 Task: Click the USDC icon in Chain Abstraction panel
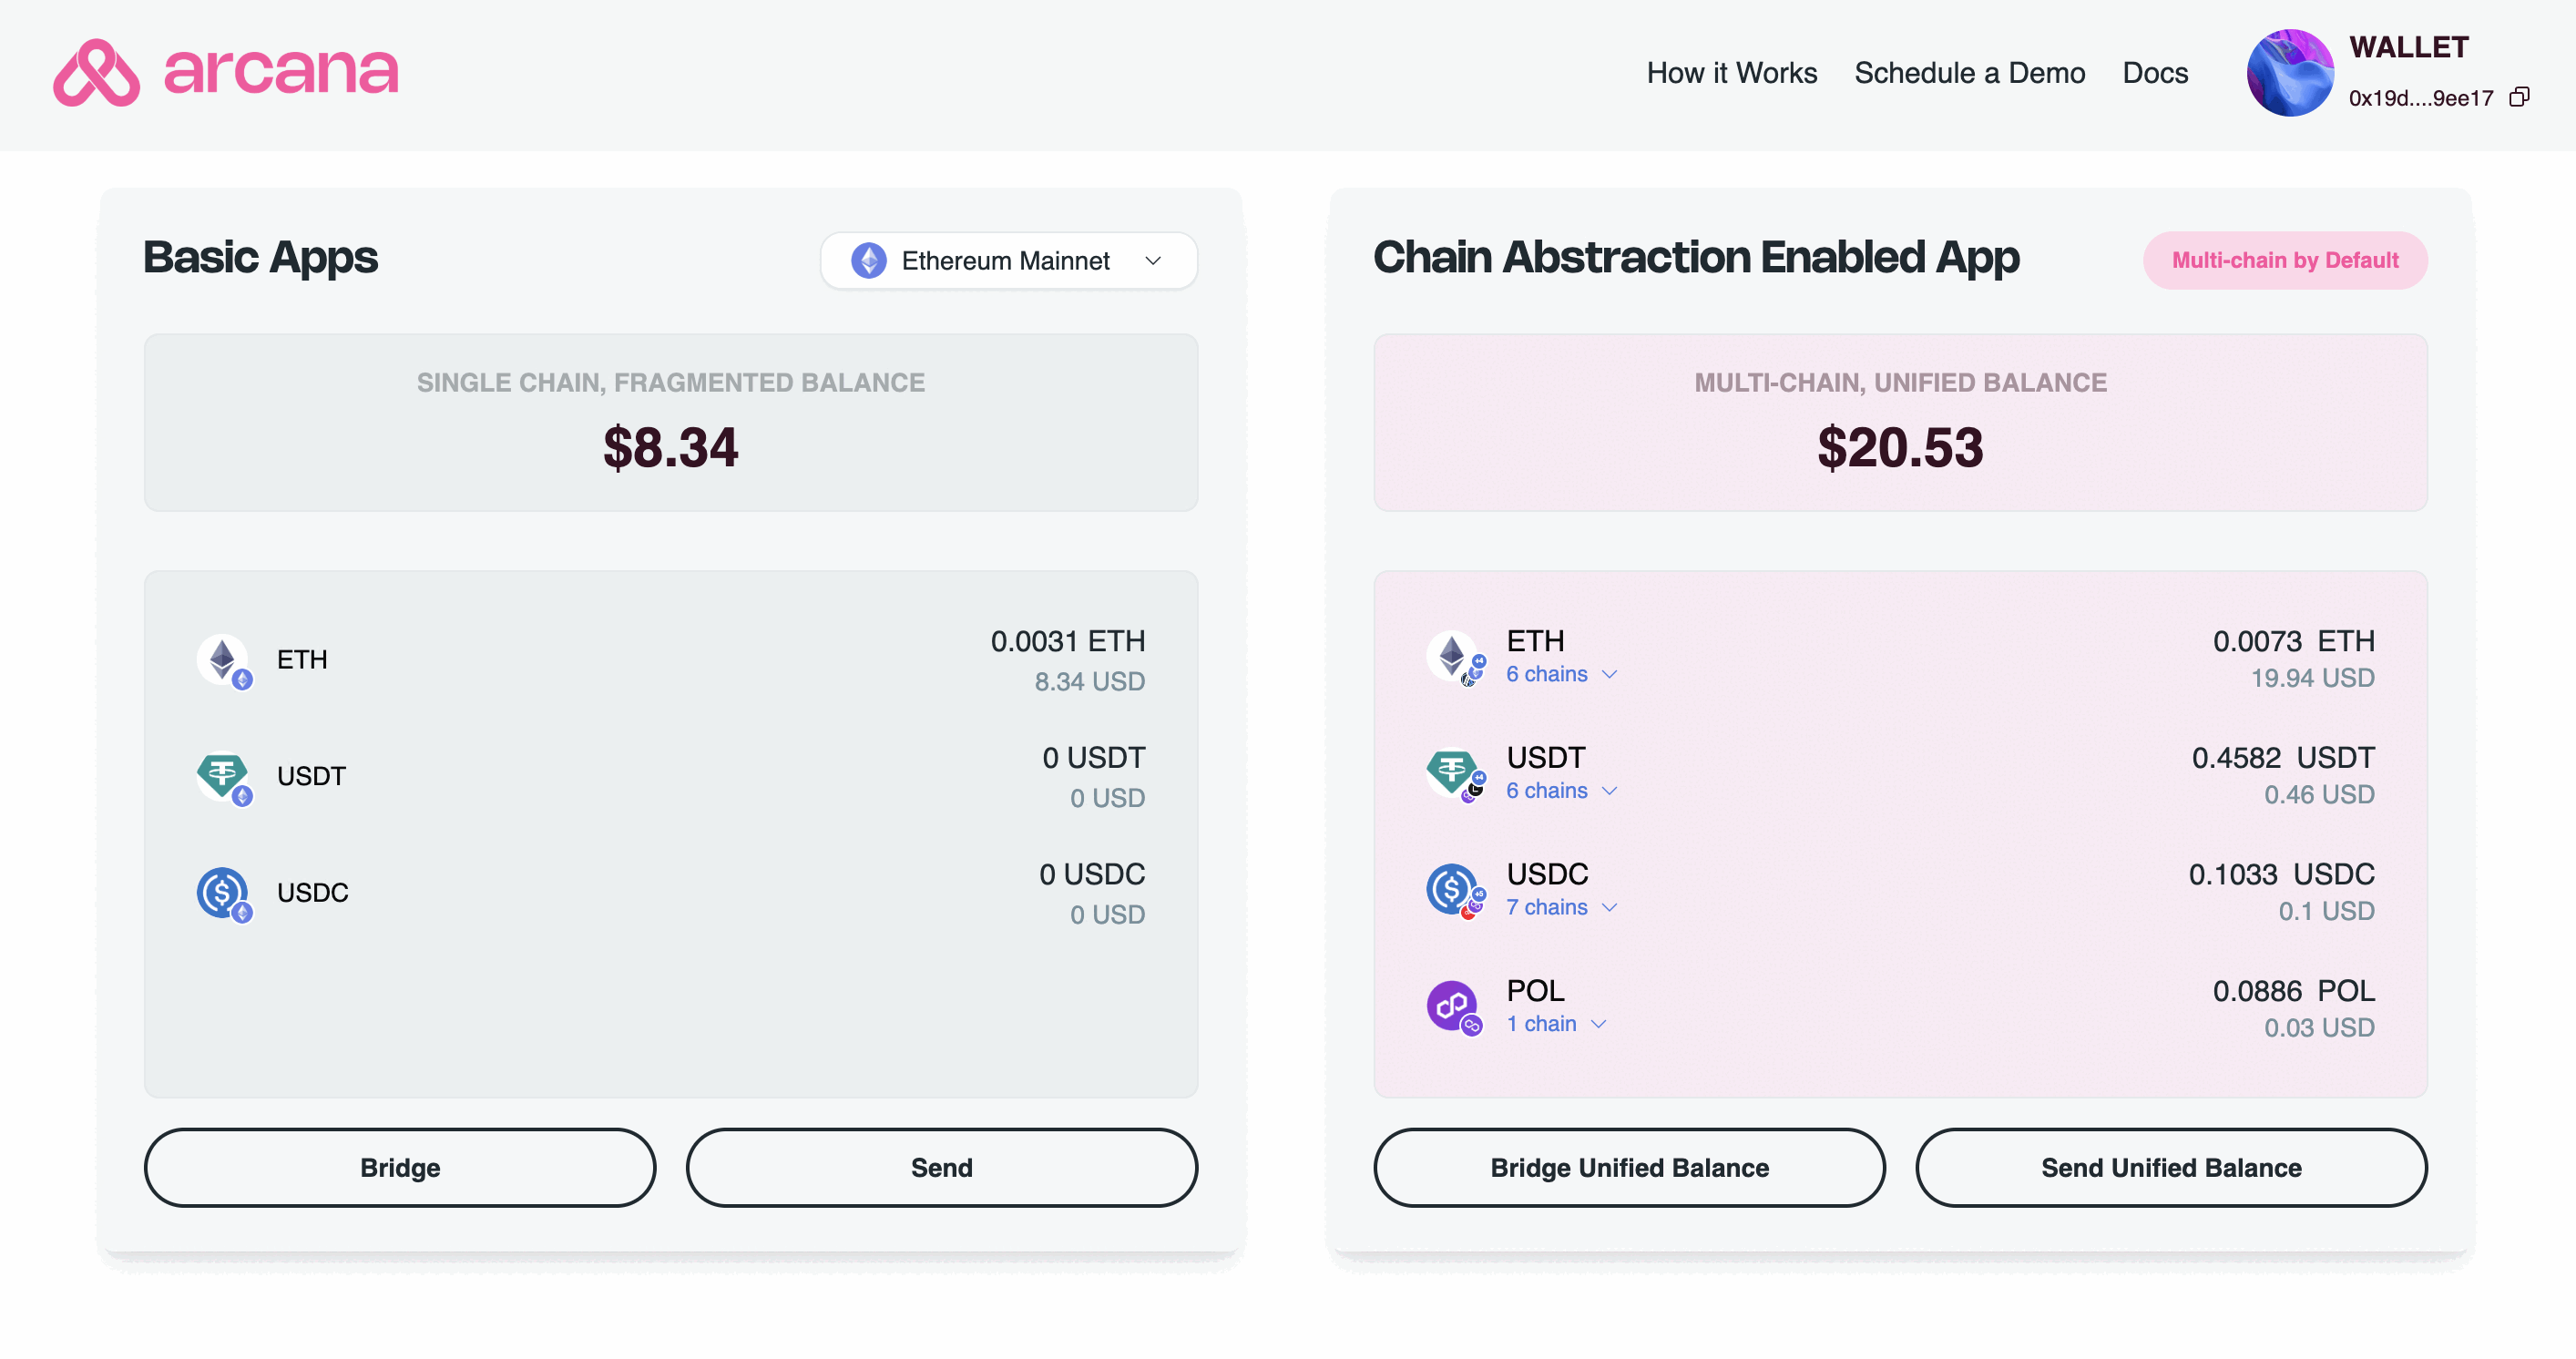tap(1454, 891)
